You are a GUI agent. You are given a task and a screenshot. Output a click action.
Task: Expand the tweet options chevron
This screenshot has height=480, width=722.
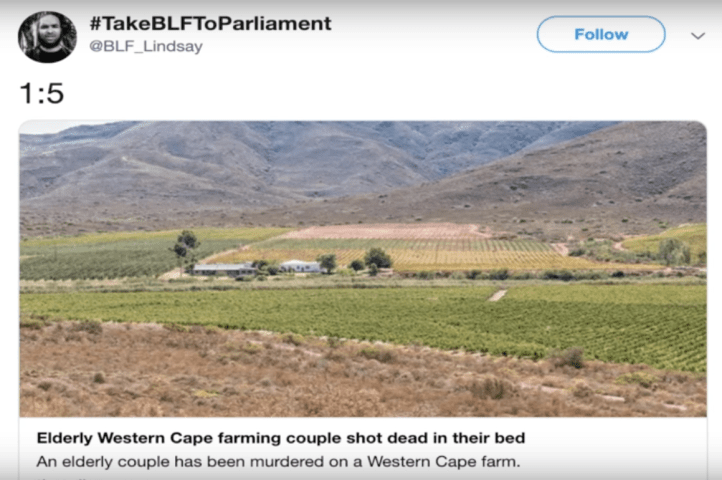coord(698,35)
